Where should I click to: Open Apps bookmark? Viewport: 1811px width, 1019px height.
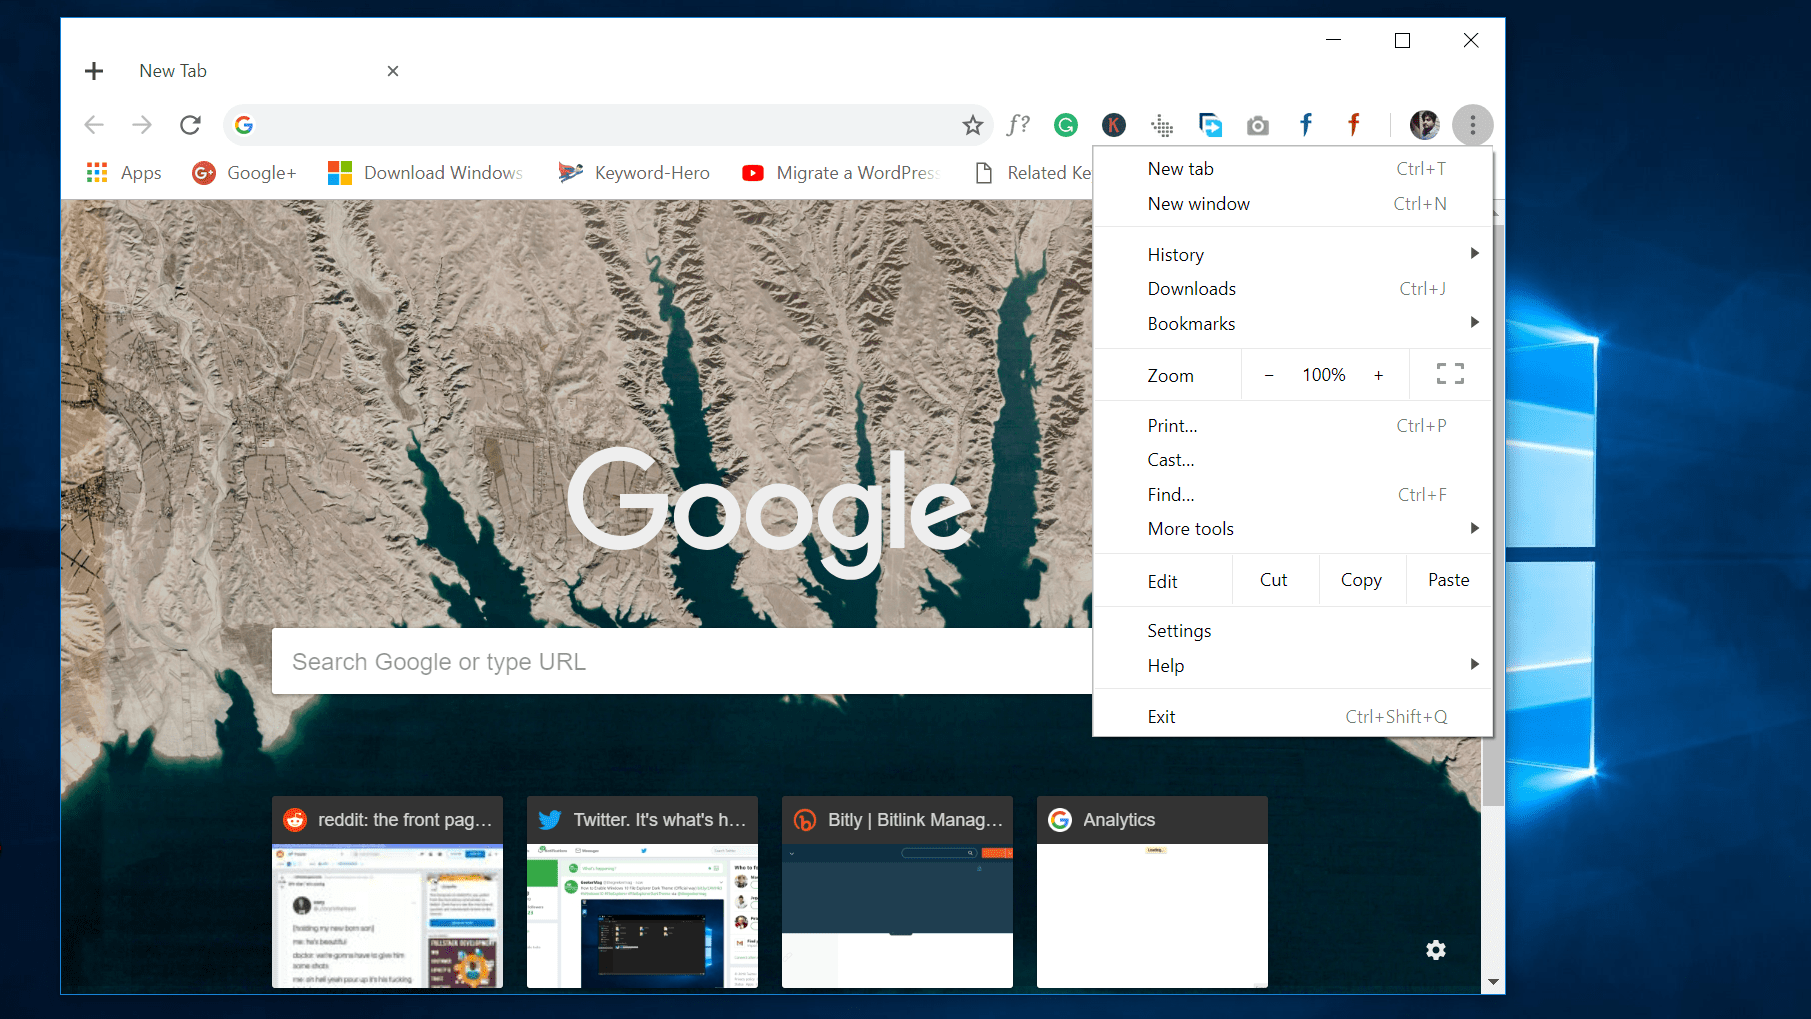point(124,173)
